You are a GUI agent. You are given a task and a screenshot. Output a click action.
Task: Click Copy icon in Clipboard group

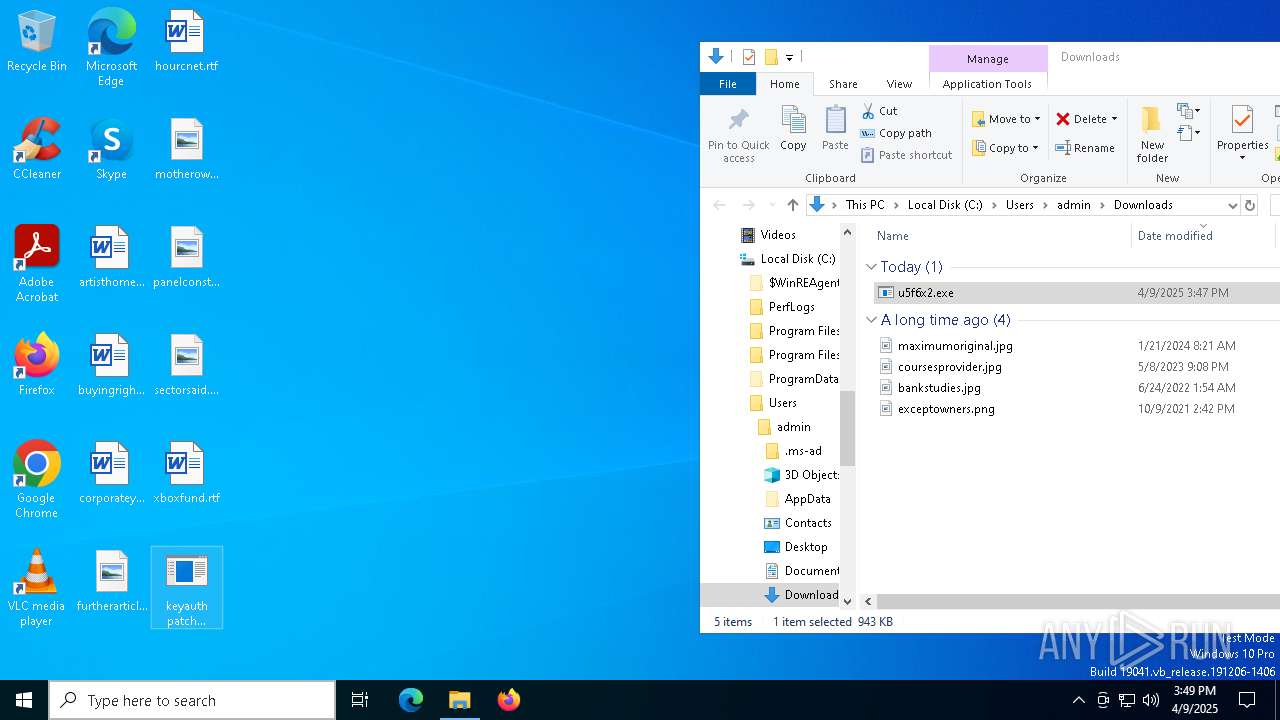[x=793, y=129]
